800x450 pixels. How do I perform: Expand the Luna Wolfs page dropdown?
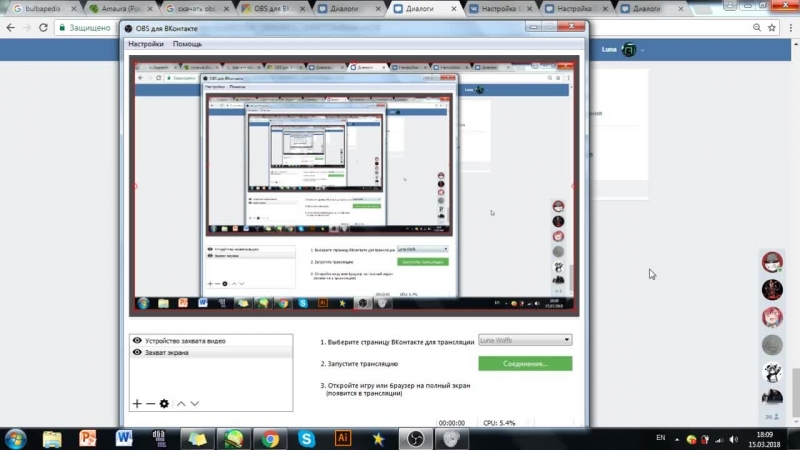tap(525, 340)
